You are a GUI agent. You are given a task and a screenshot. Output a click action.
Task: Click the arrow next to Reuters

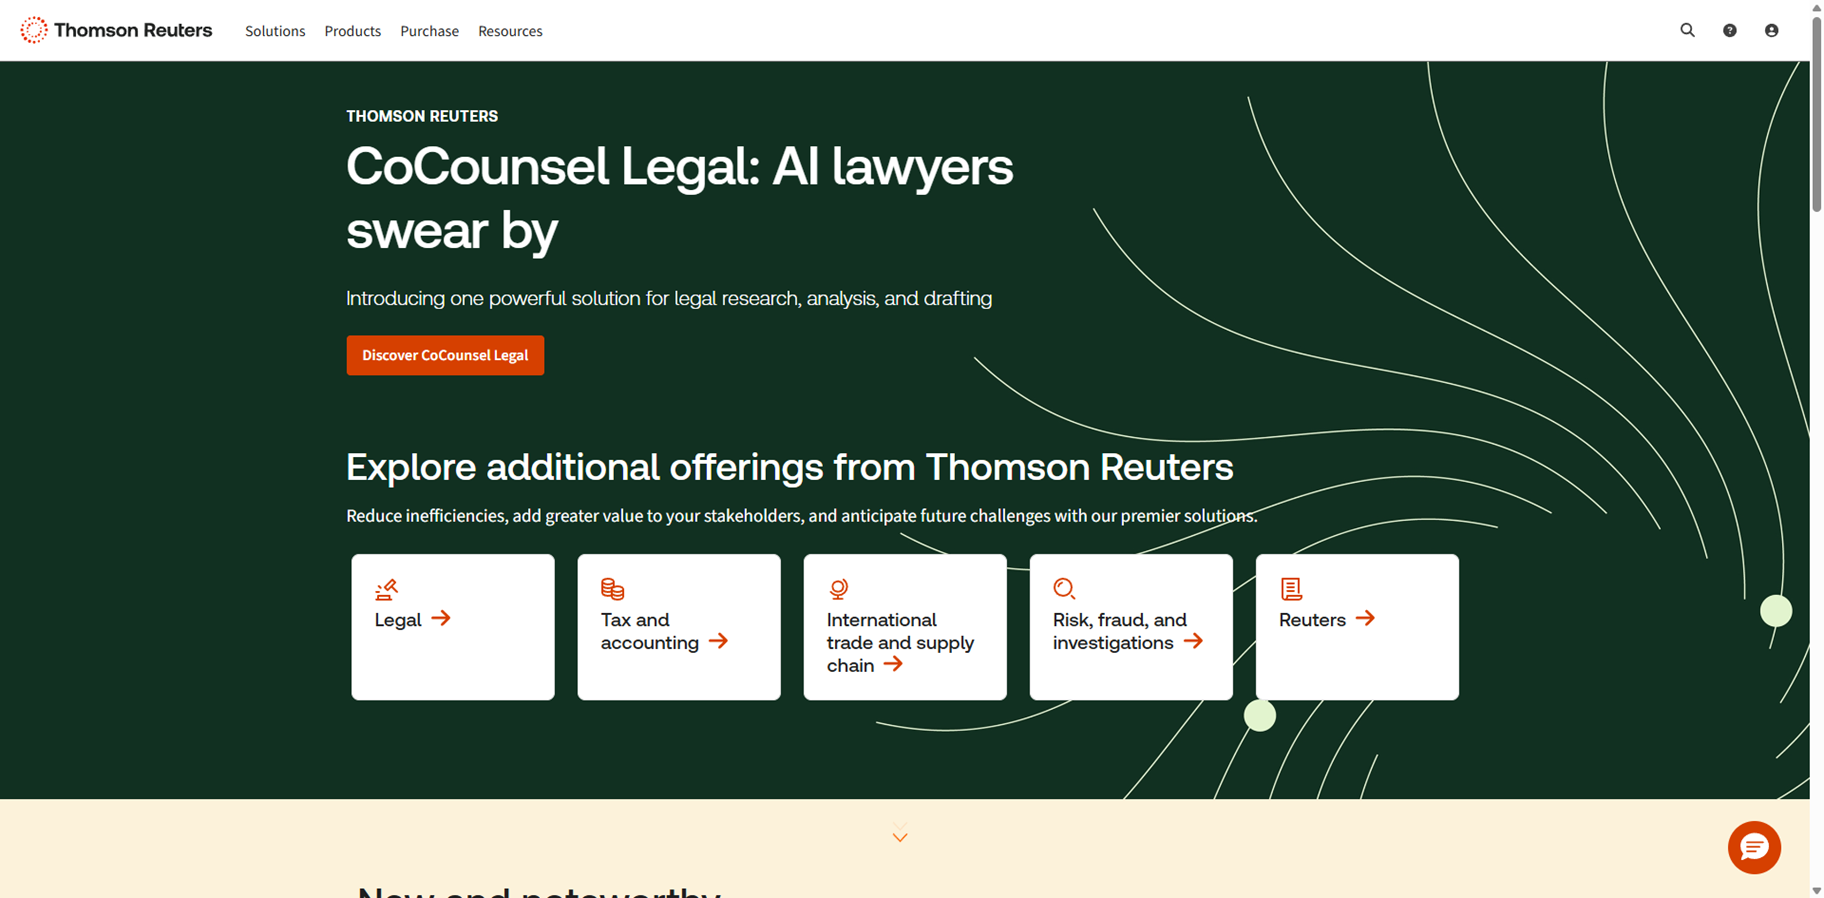pyautogui.click(x=1365, y=619)
